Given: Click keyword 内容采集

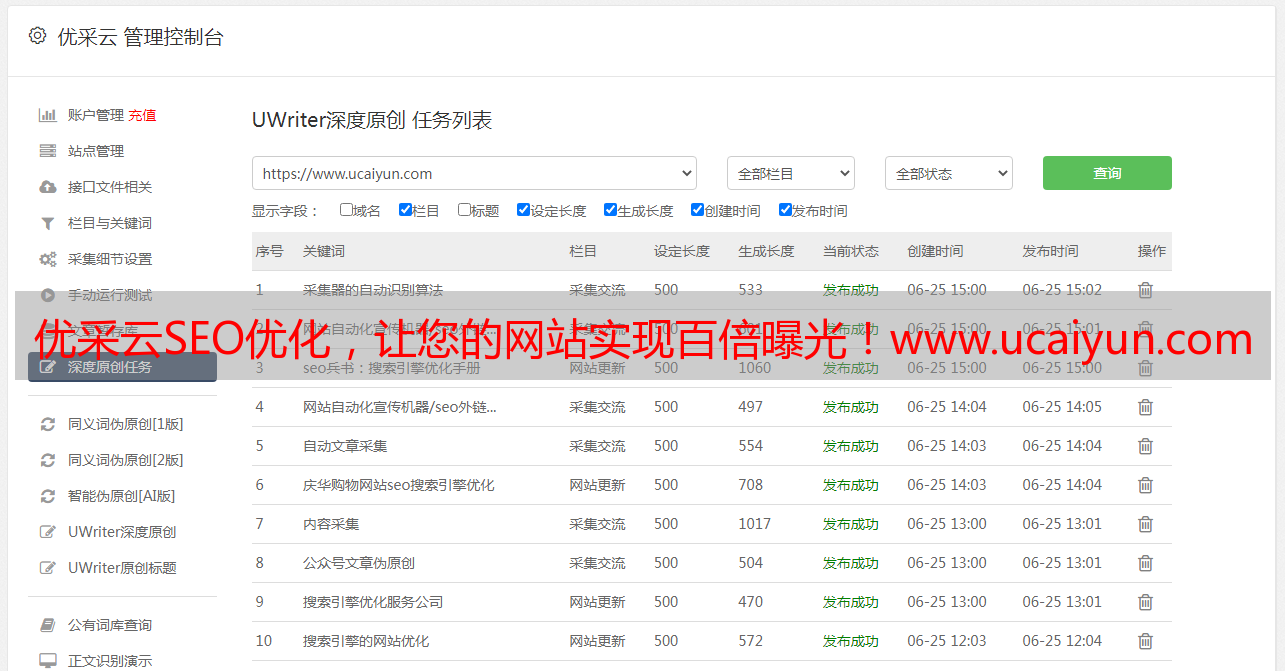Looking at the screenshot, I should 331,524.
